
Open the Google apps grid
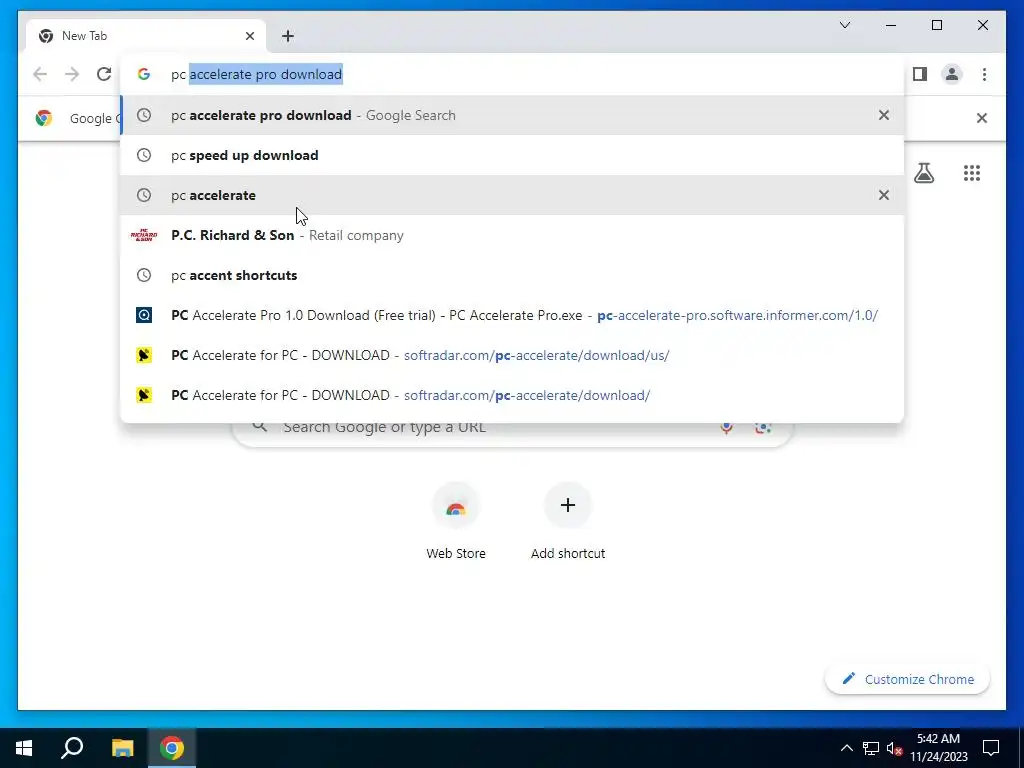[x=972, y=173]
